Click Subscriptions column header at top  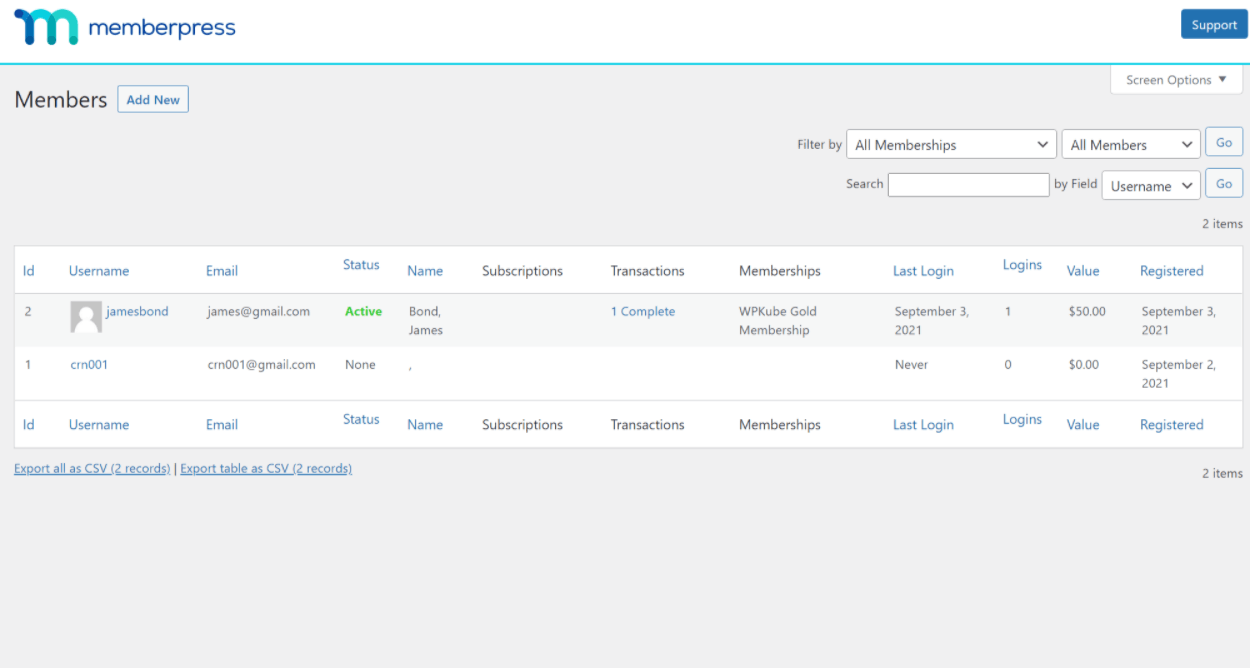coord(522,271)
